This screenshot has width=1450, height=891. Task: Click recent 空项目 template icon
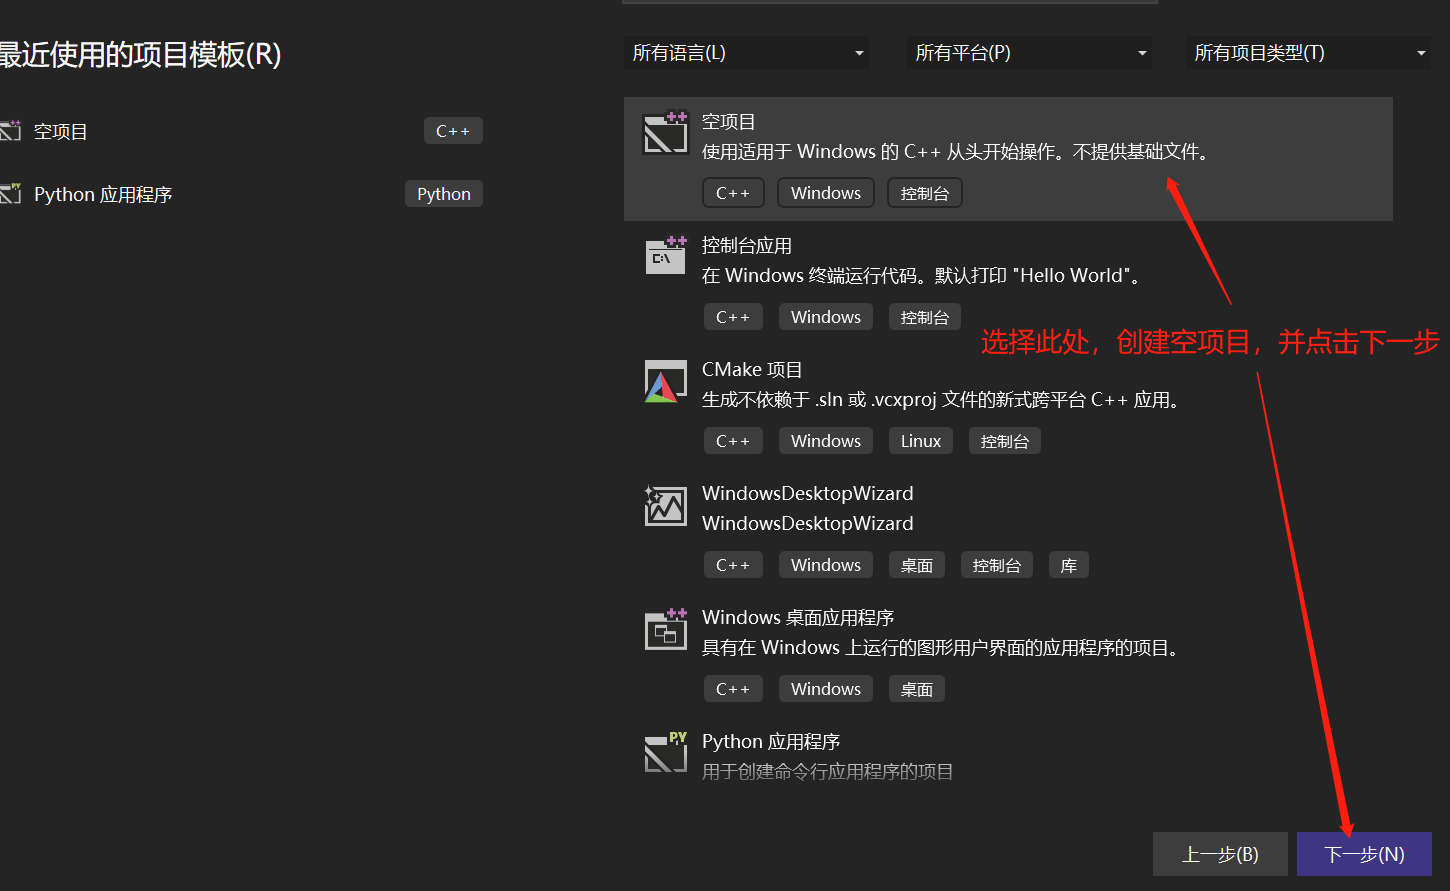click(x=10, y=131)
